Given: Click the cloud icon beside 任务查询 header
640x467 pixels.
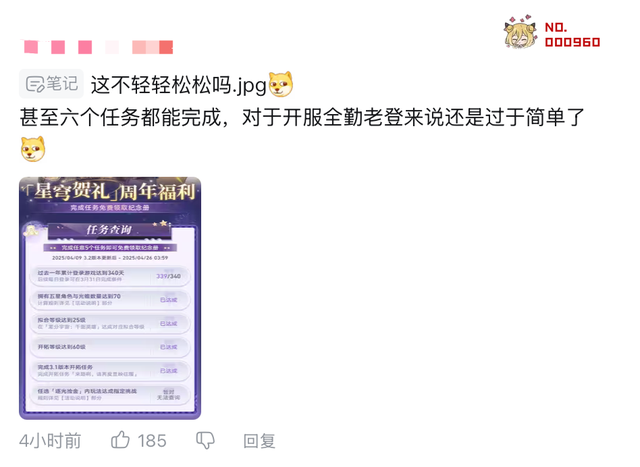Looking at the screenshot, I should pyautogui.click(x=31, y=231).
